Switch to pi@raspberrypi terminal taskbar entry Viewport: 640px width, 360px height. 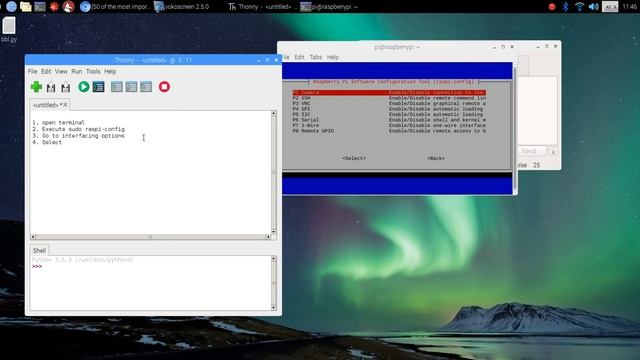point(329,7)
